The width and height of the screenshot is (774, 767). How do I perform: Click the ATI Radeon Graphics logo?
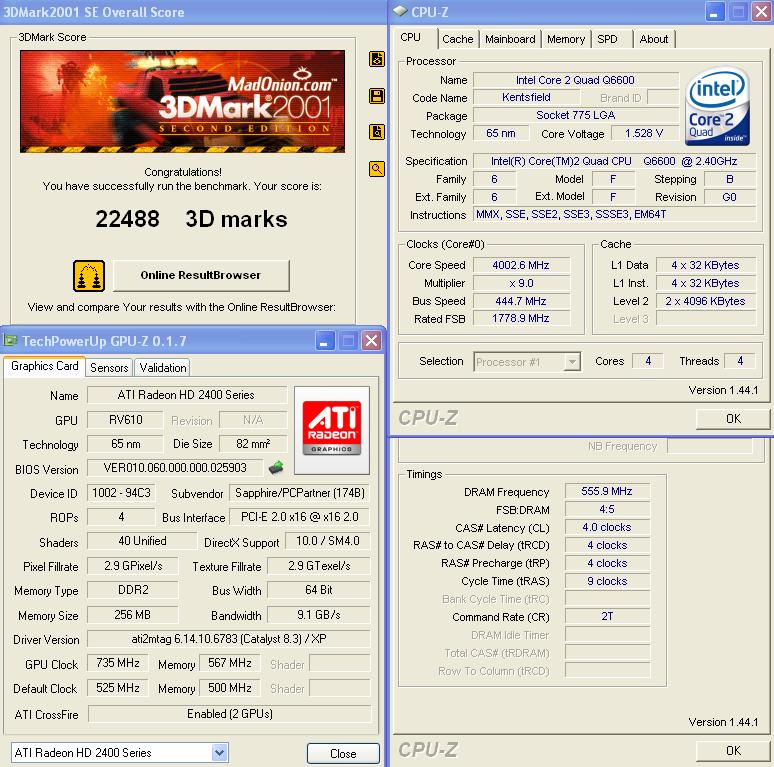point(332,430)
